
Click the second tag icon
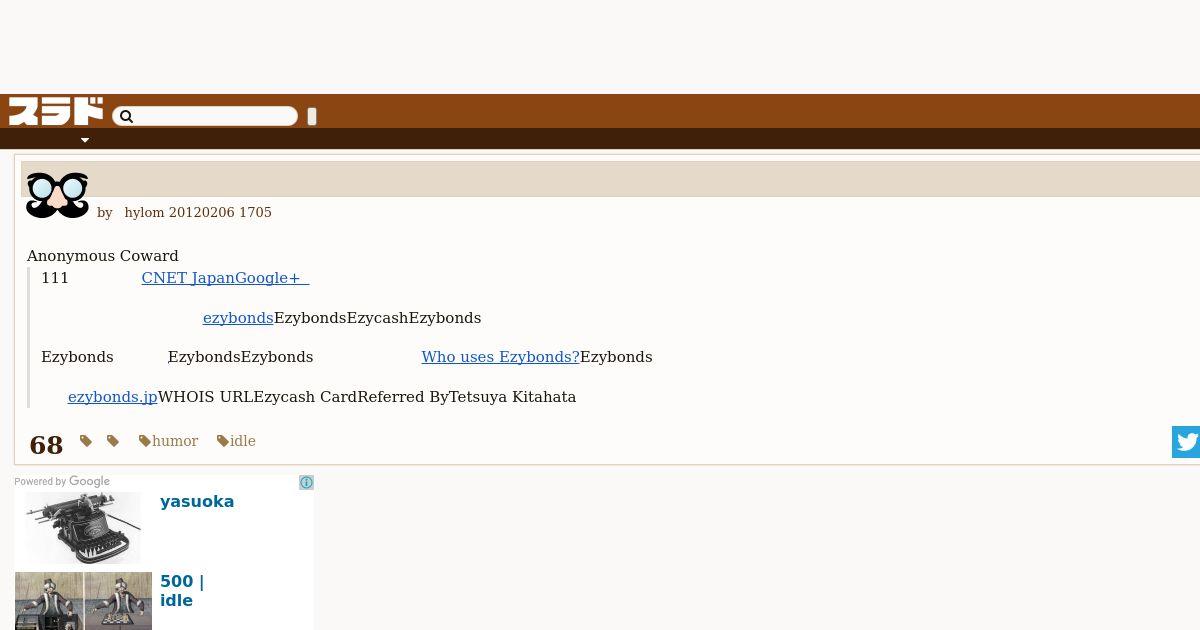113,441
